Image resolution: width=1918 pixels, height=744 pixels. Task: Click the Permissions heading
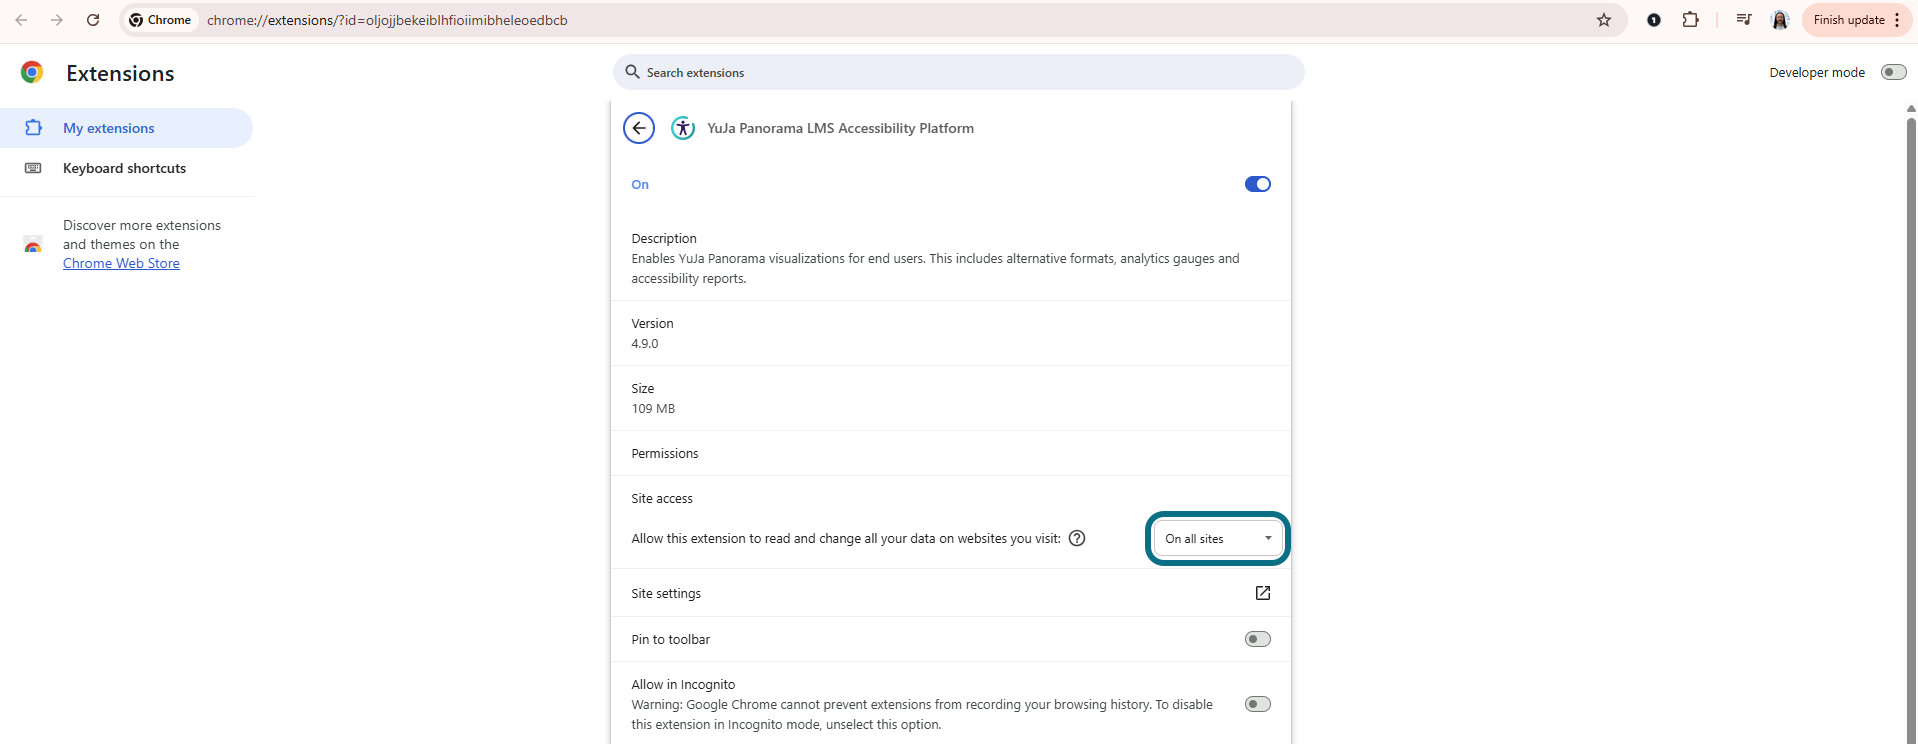point(665,453)
